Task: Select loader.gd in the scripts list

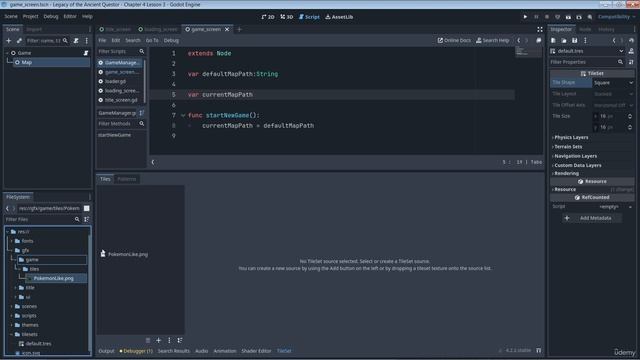Action: click(120, 82)
